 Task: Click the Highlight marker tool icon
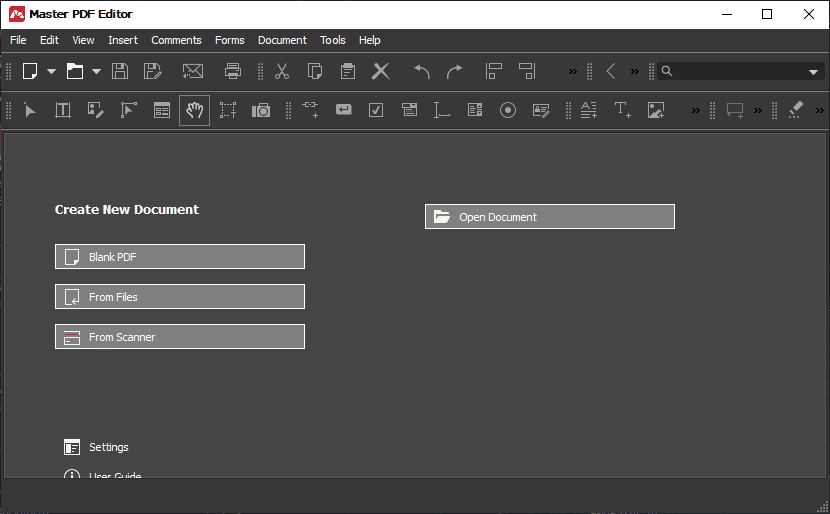796,110
